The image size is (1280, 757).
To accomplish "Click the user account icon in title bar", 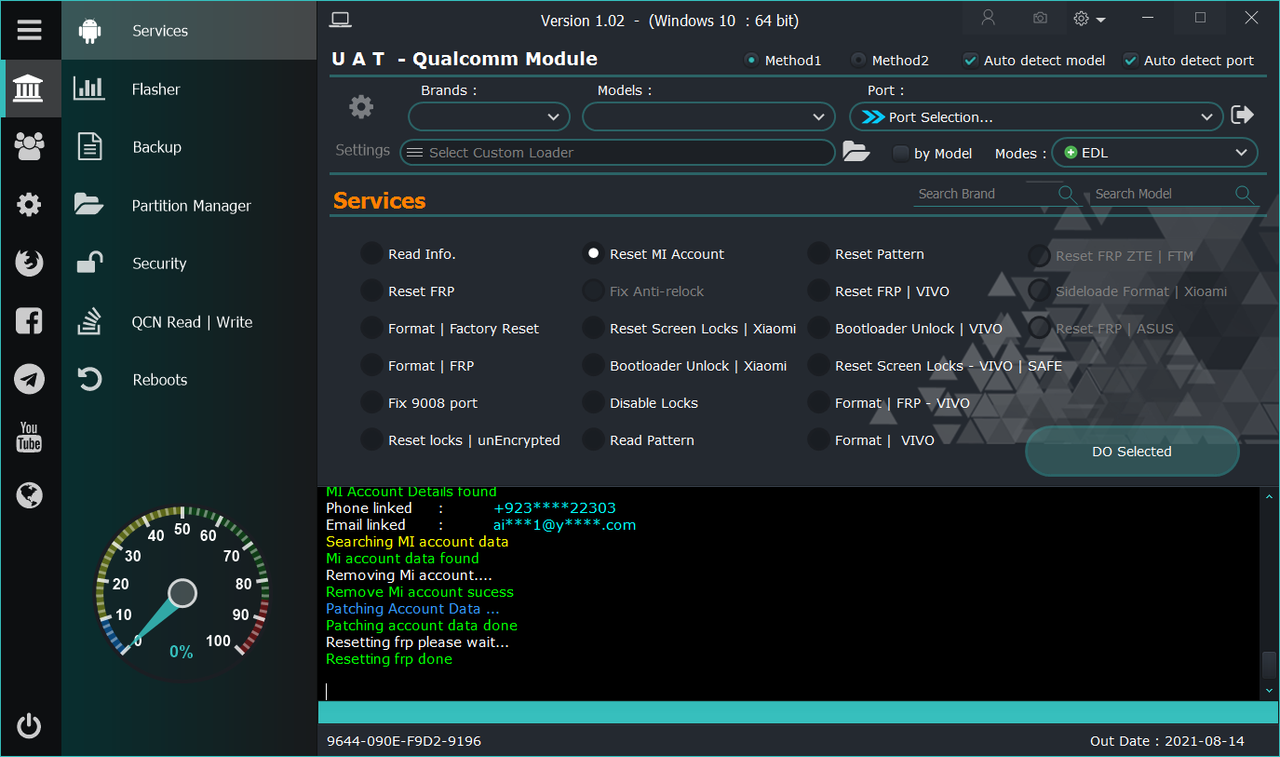I will click(x=988, y=19).
